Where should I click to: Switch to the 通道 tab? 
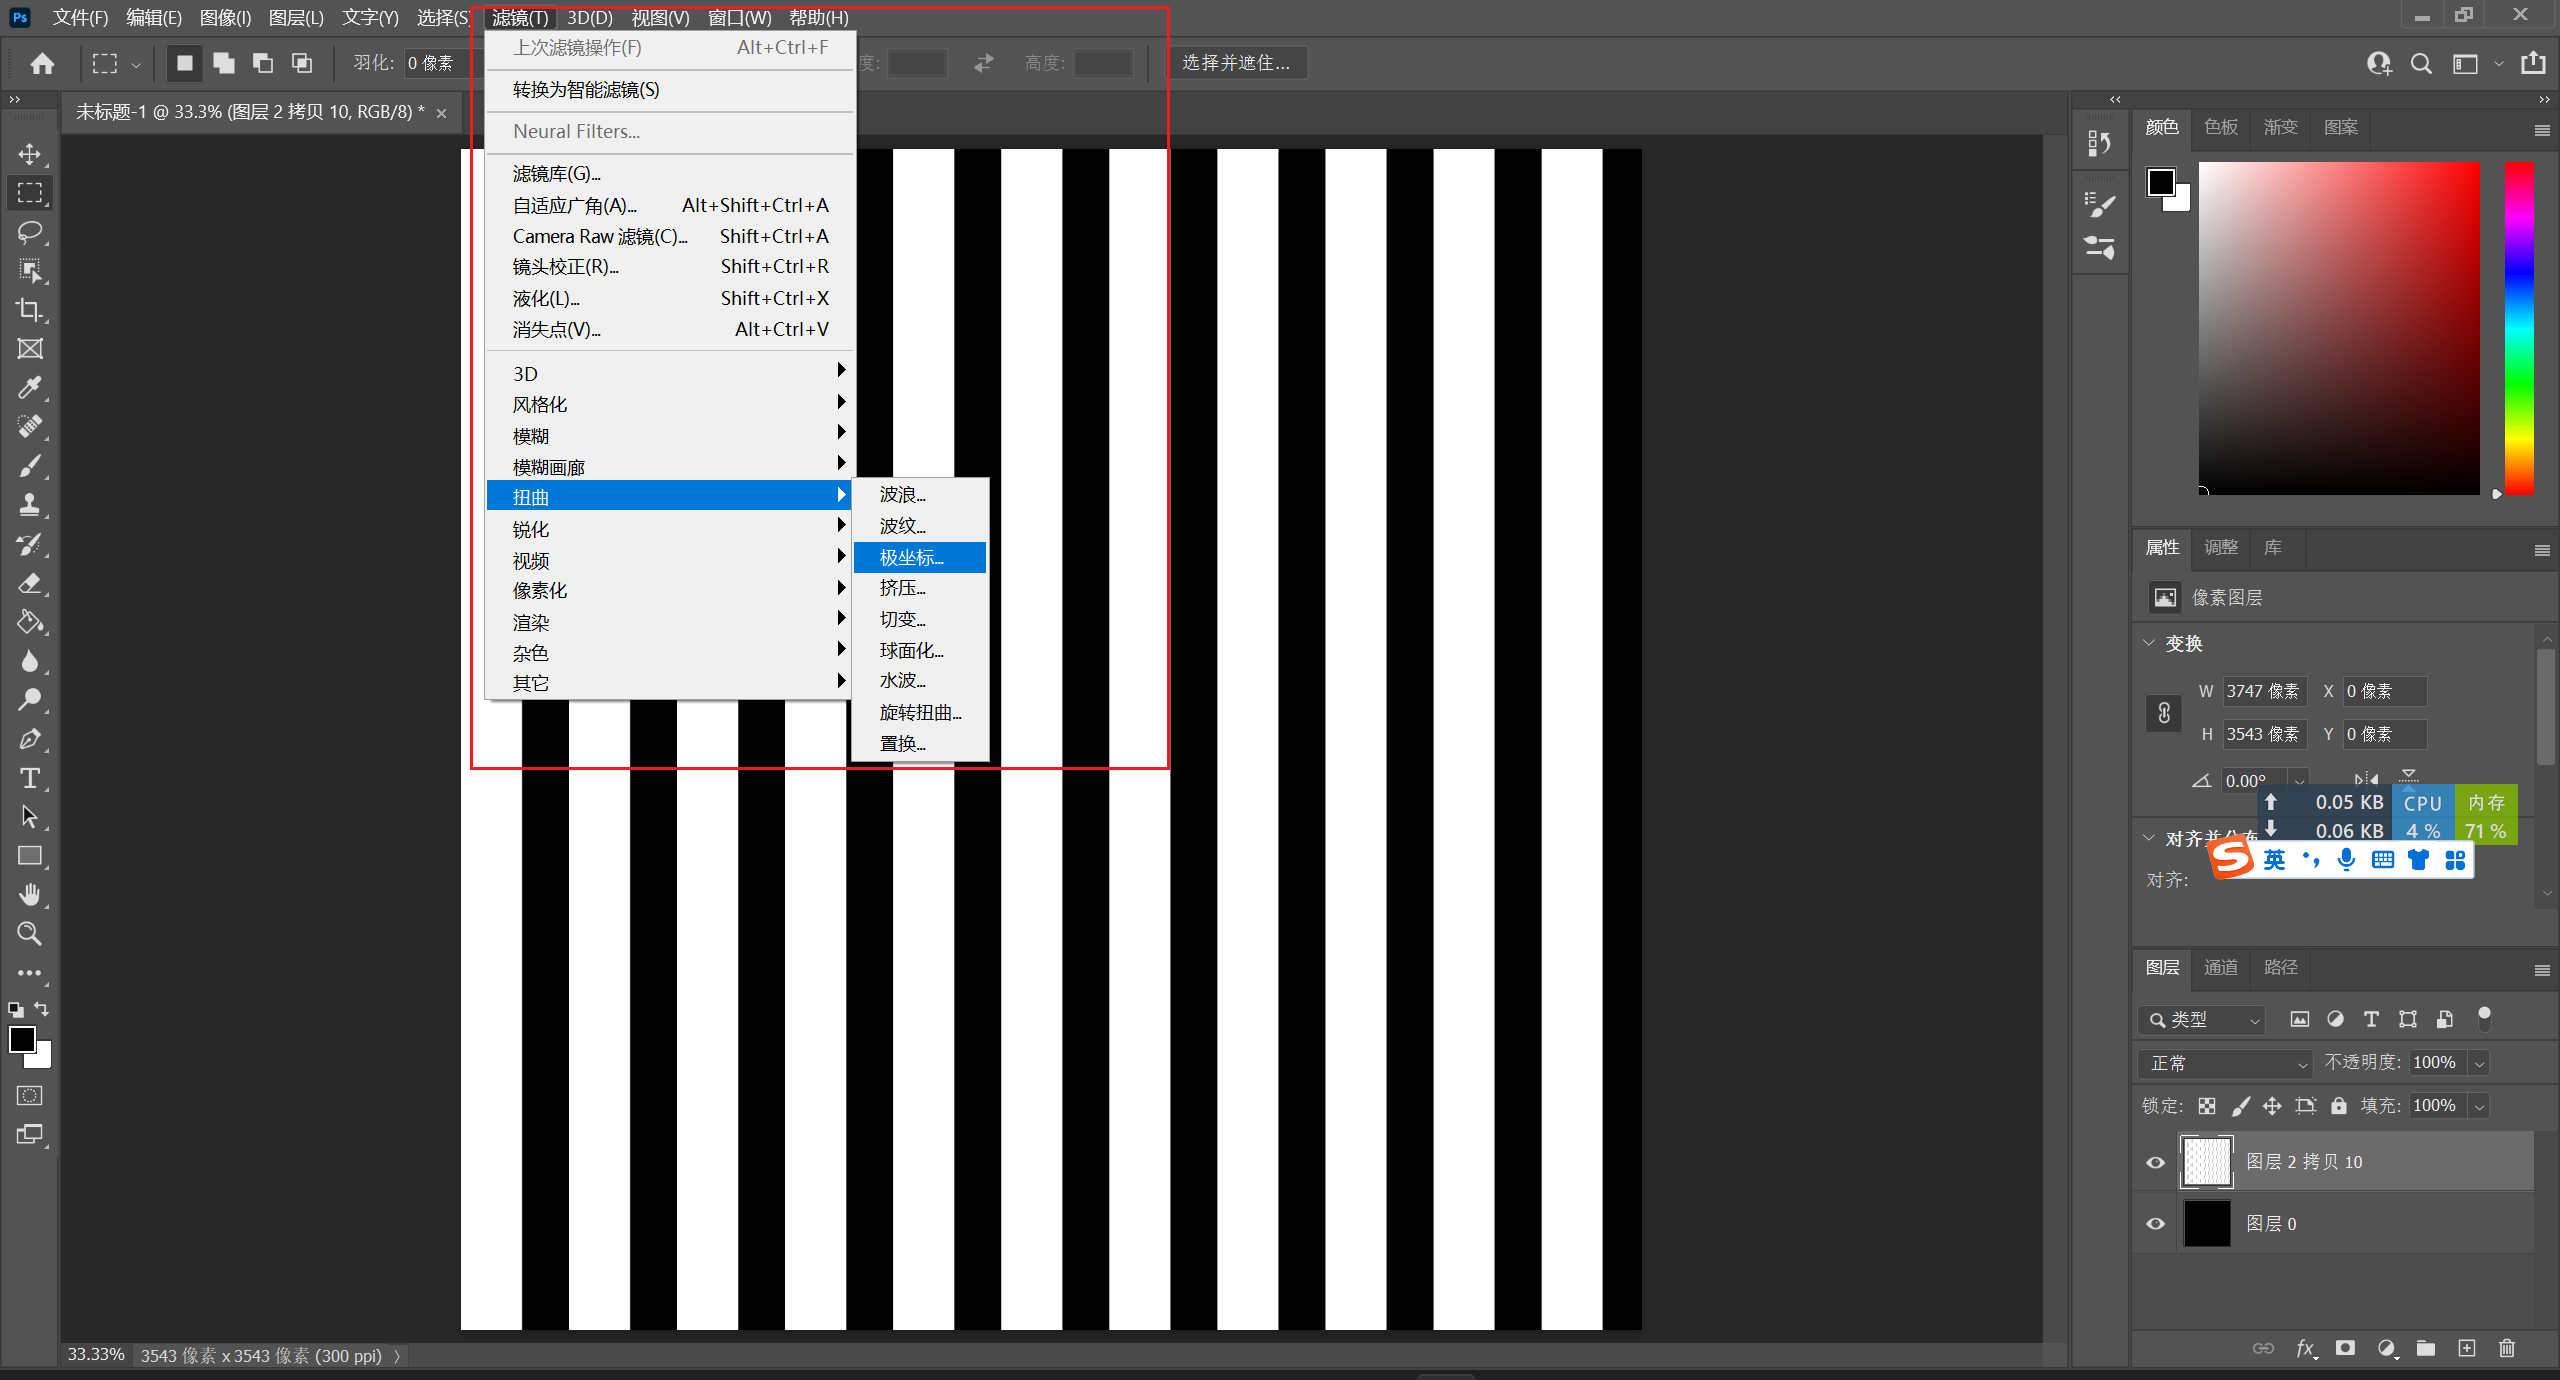click(x=2221, y=967)
